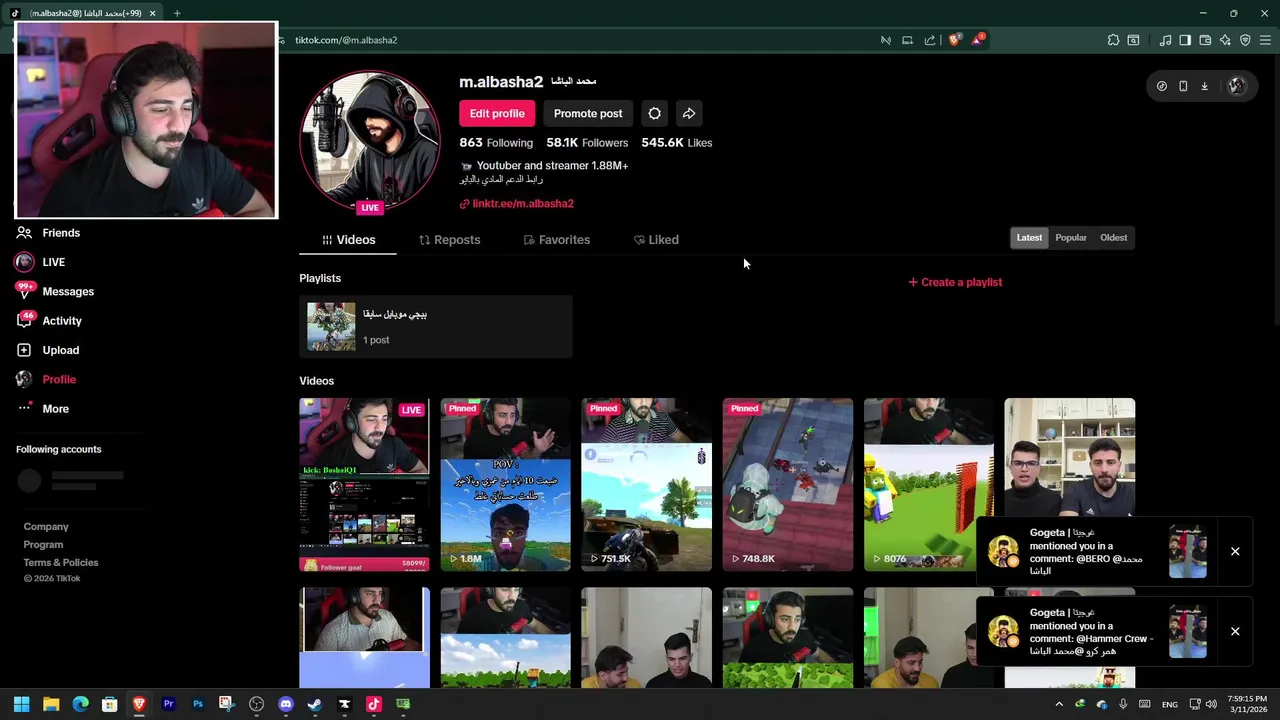The height and width of the screenshot is (720, 1280).
Task: Open the browser hamburger menu
Action: tap(1265, 40)
